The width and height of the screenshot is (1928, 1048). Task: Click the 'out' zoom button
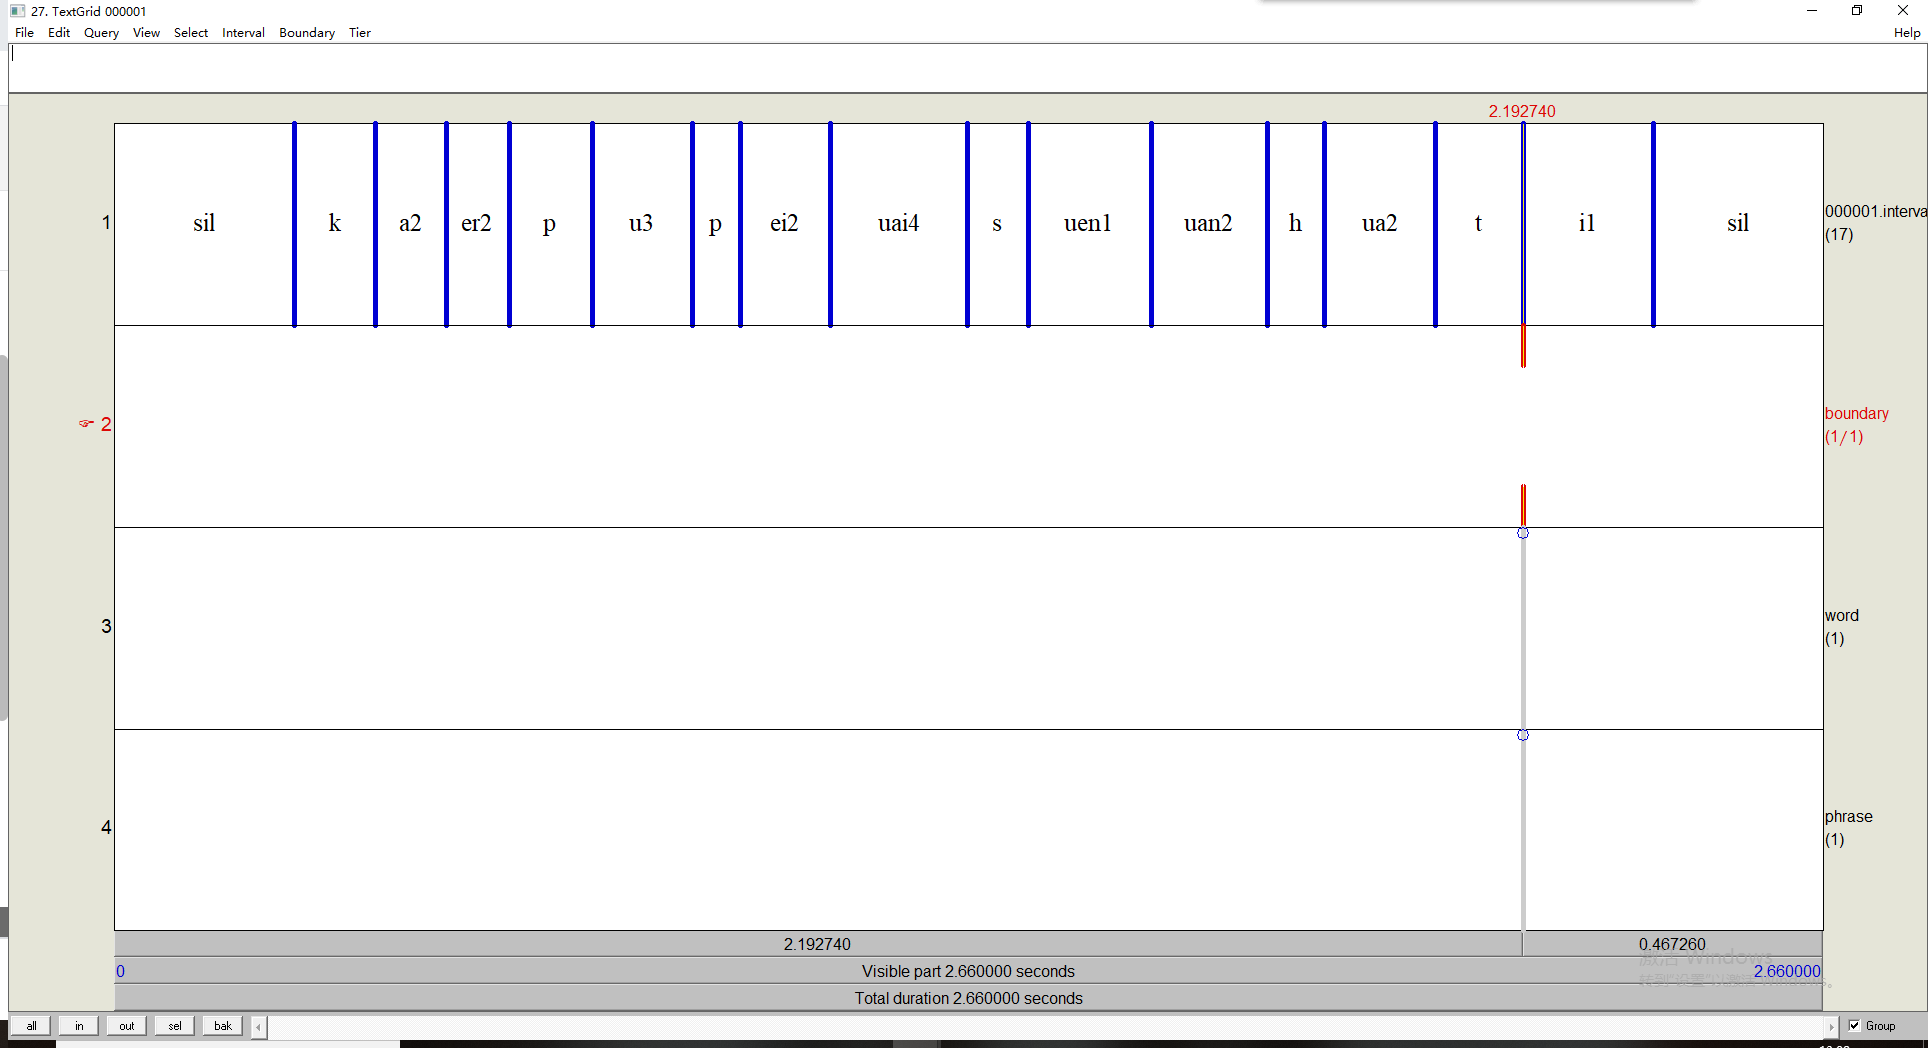127,1026
